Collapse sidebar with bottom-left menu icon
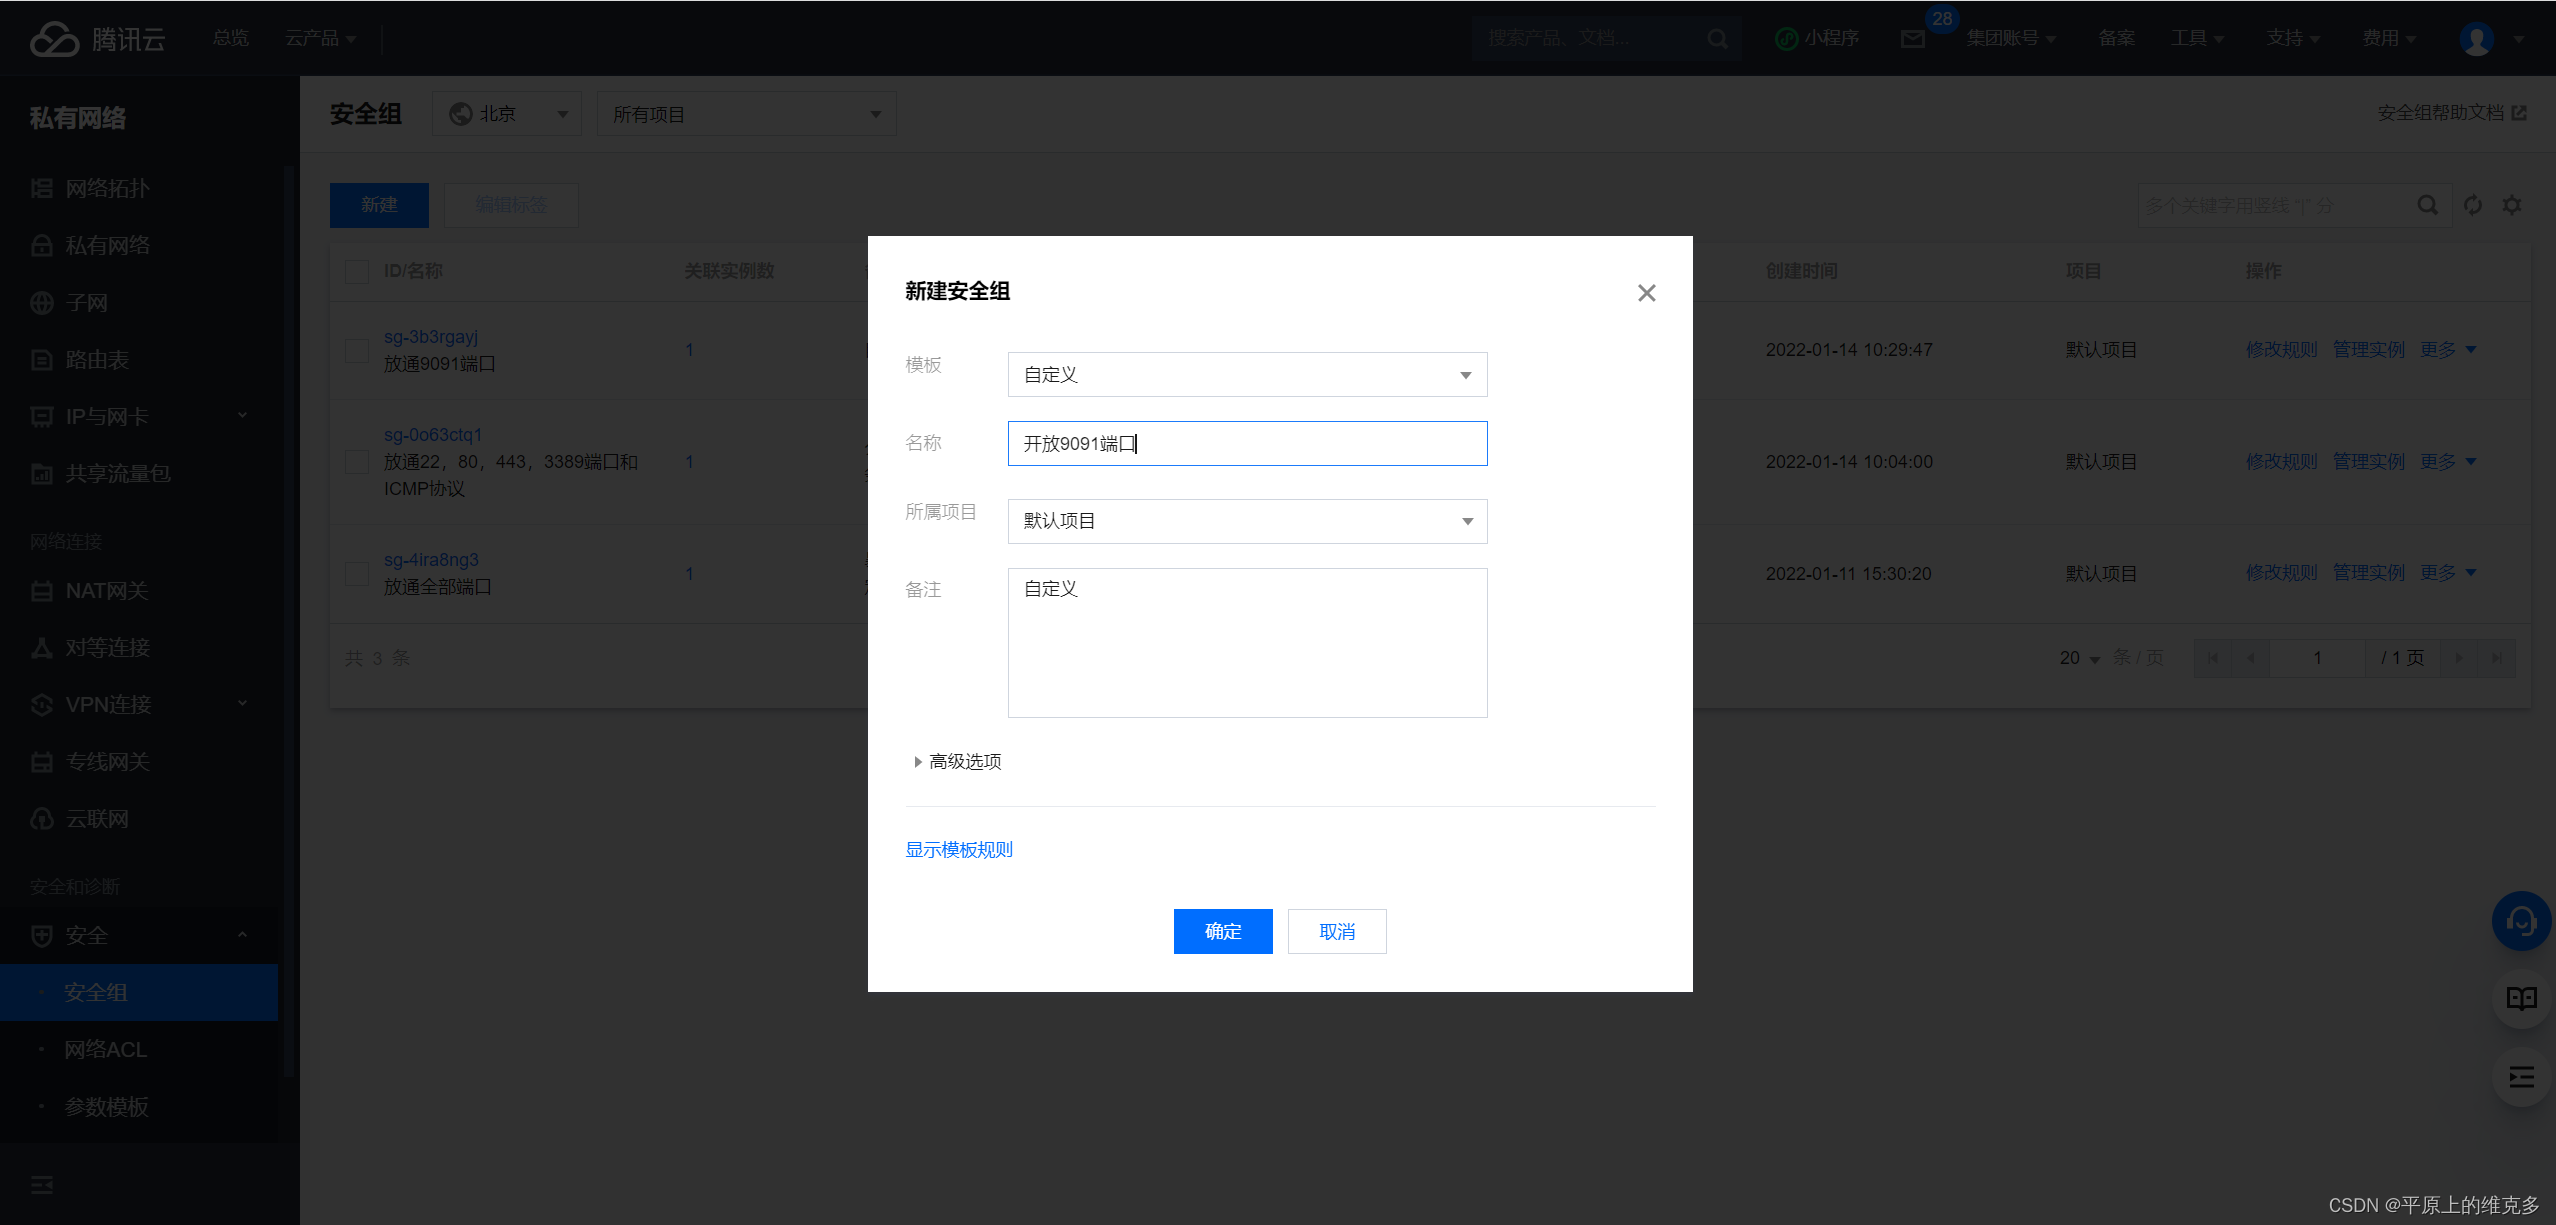 coord(42,1185)
